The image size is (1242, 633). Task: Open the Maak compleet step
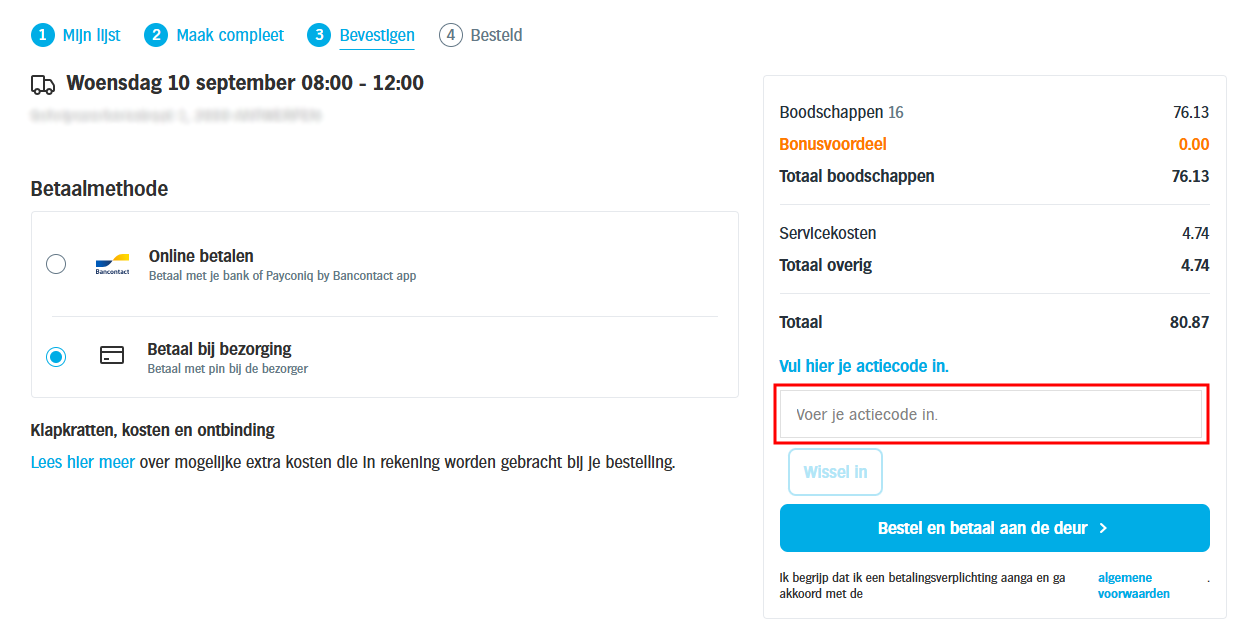228,34
